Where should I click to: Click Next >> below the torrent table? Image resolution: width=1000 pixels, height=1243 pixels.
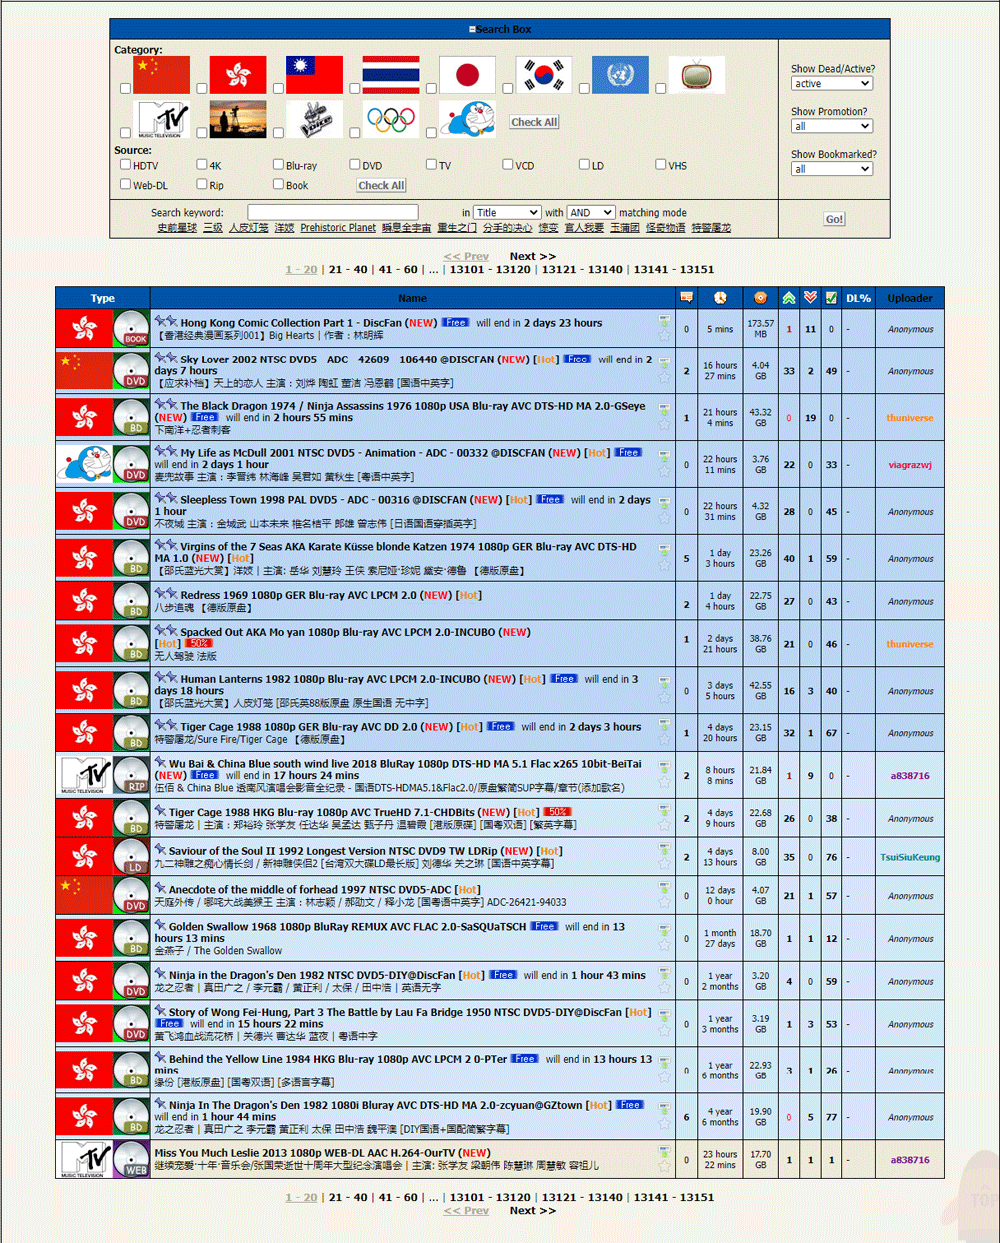click(532, 1211)
